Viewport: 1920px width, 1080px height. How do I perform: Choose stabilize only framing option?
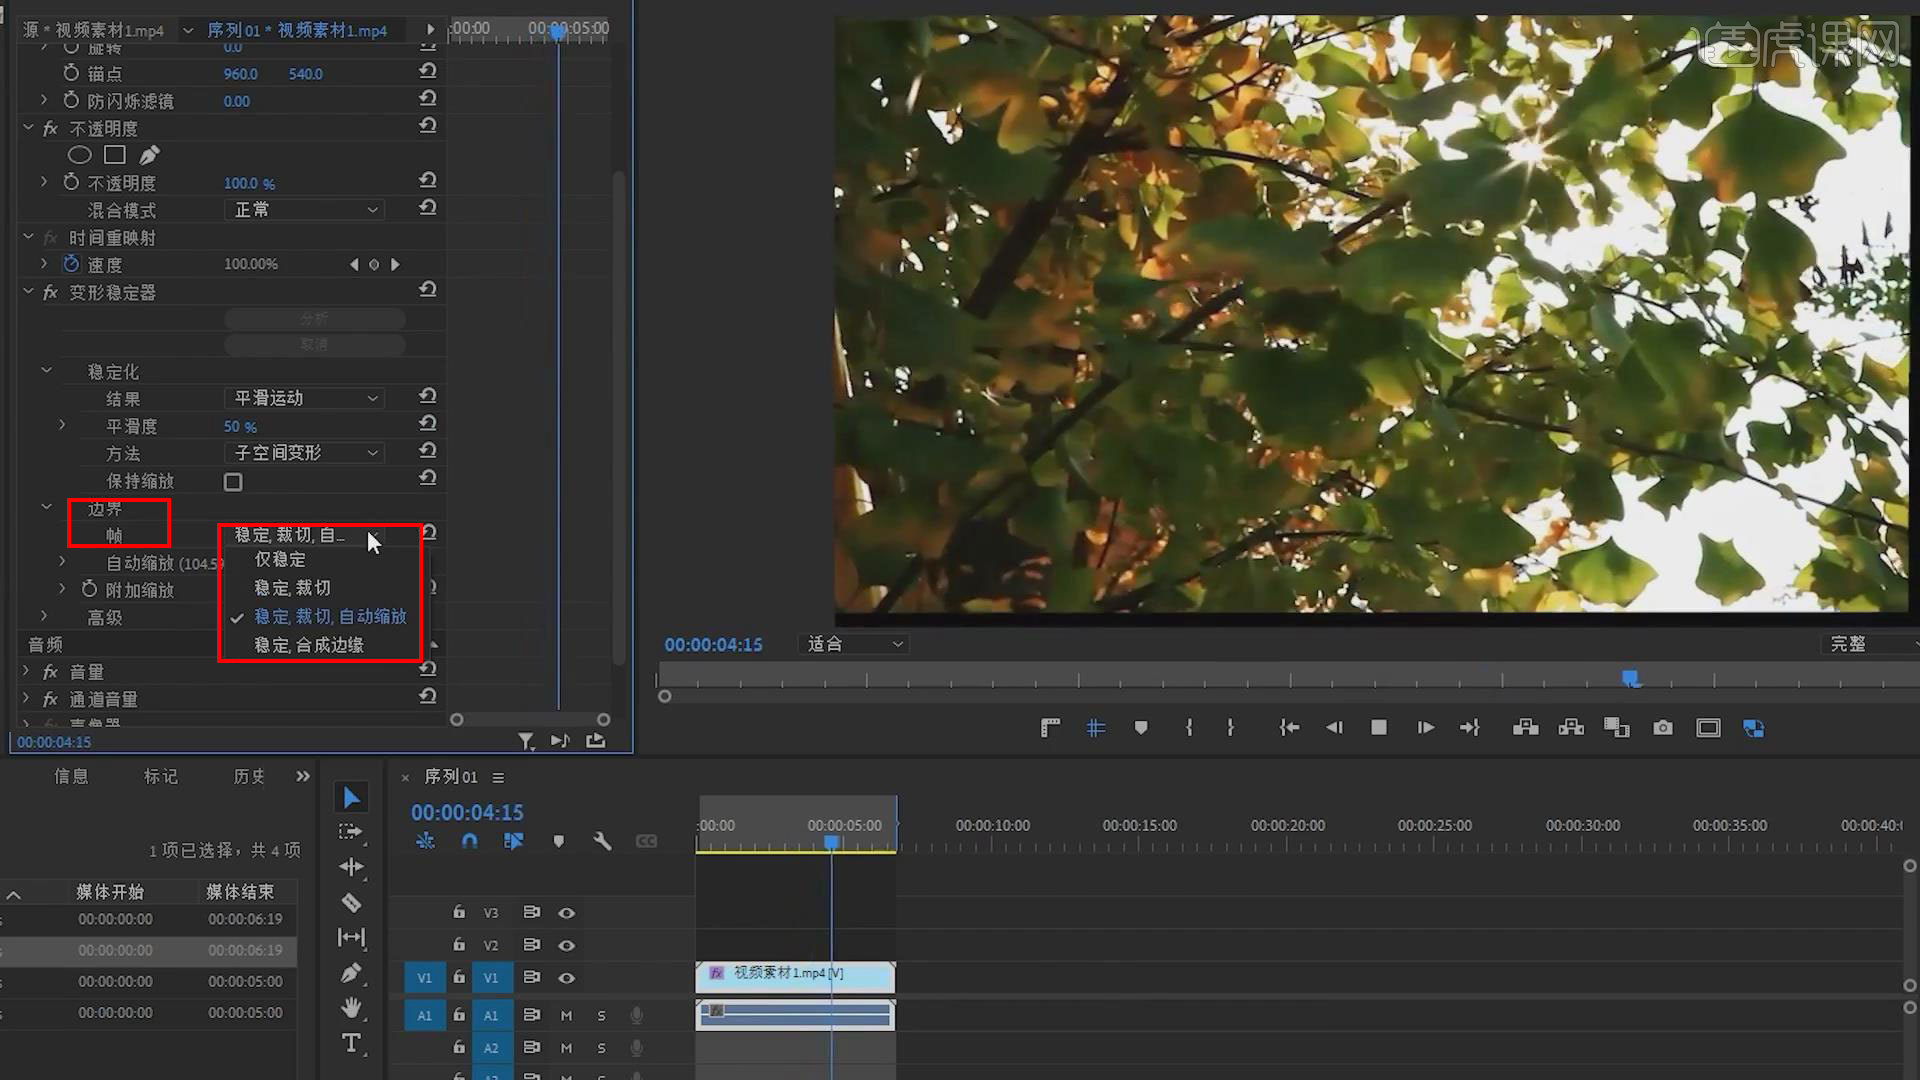[280, 560]
